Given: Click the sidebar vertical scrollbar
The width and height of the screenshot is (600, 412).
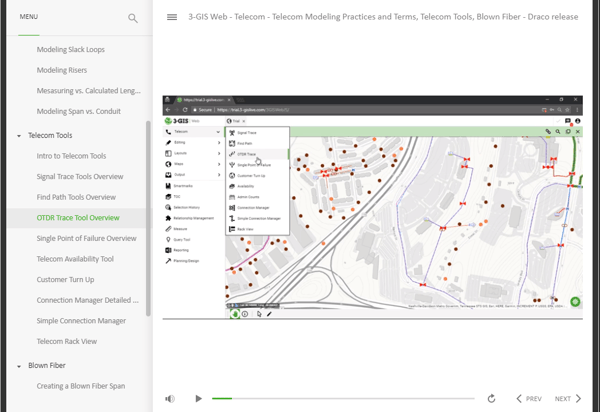Looking at the screenshot, I should coord(148,218).
